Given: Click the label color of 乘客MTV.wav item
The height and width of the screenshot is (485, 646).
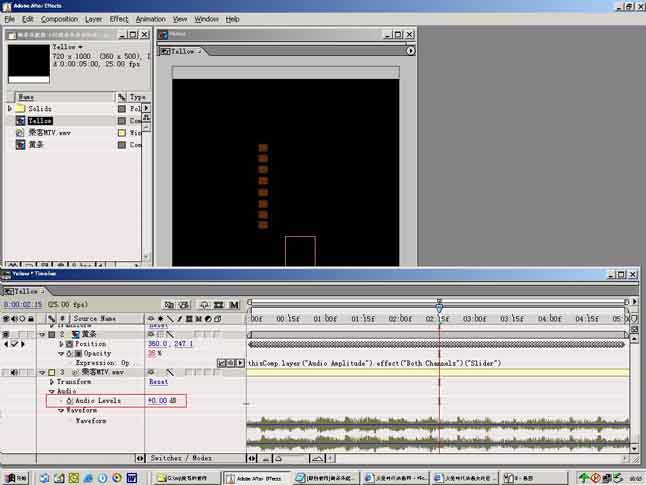Looking at the screenshot, I should point(122,133).
